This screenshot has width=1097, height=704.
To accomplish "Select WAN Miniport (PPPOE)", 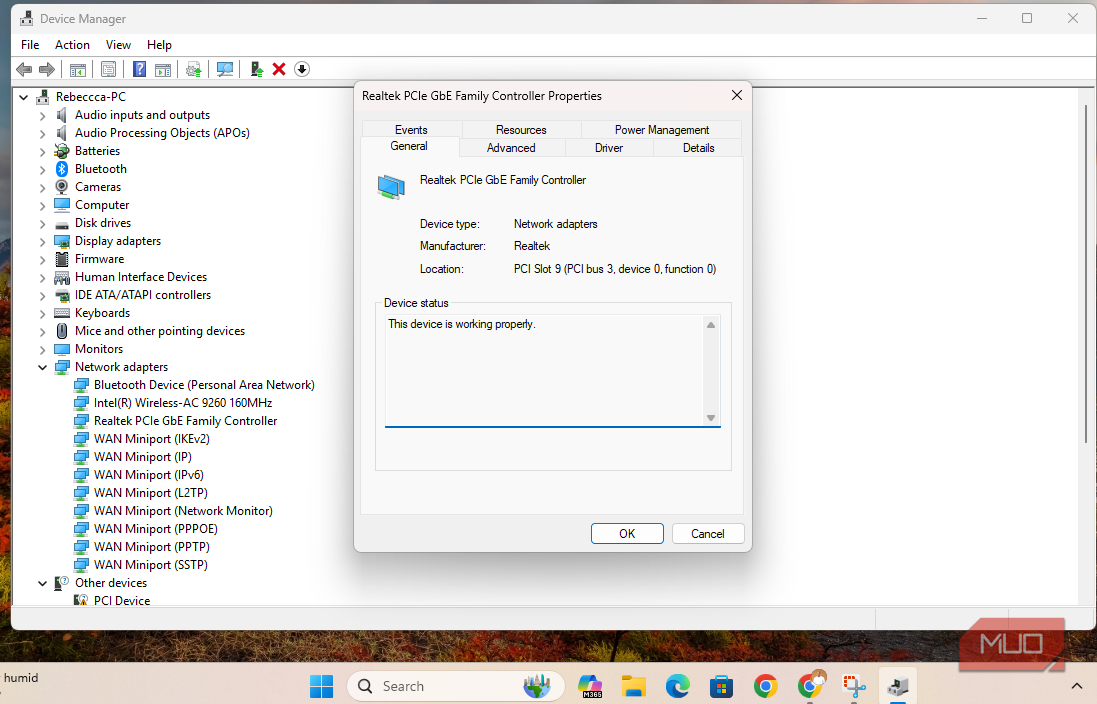I will point(156,528).
